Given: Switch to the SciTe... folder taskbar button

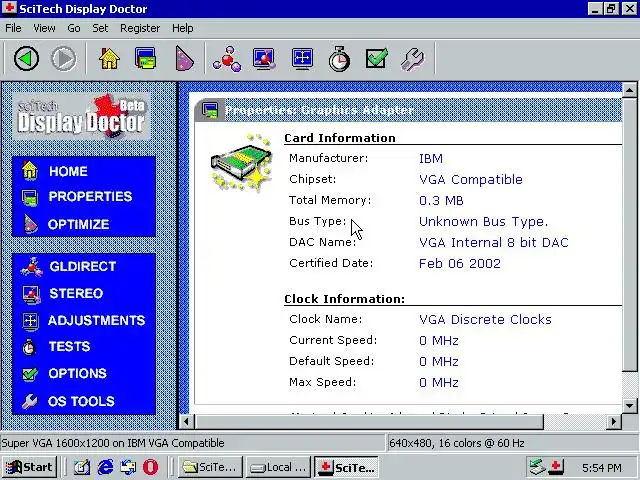Looking at the screenshot, I should click(210, 467).
